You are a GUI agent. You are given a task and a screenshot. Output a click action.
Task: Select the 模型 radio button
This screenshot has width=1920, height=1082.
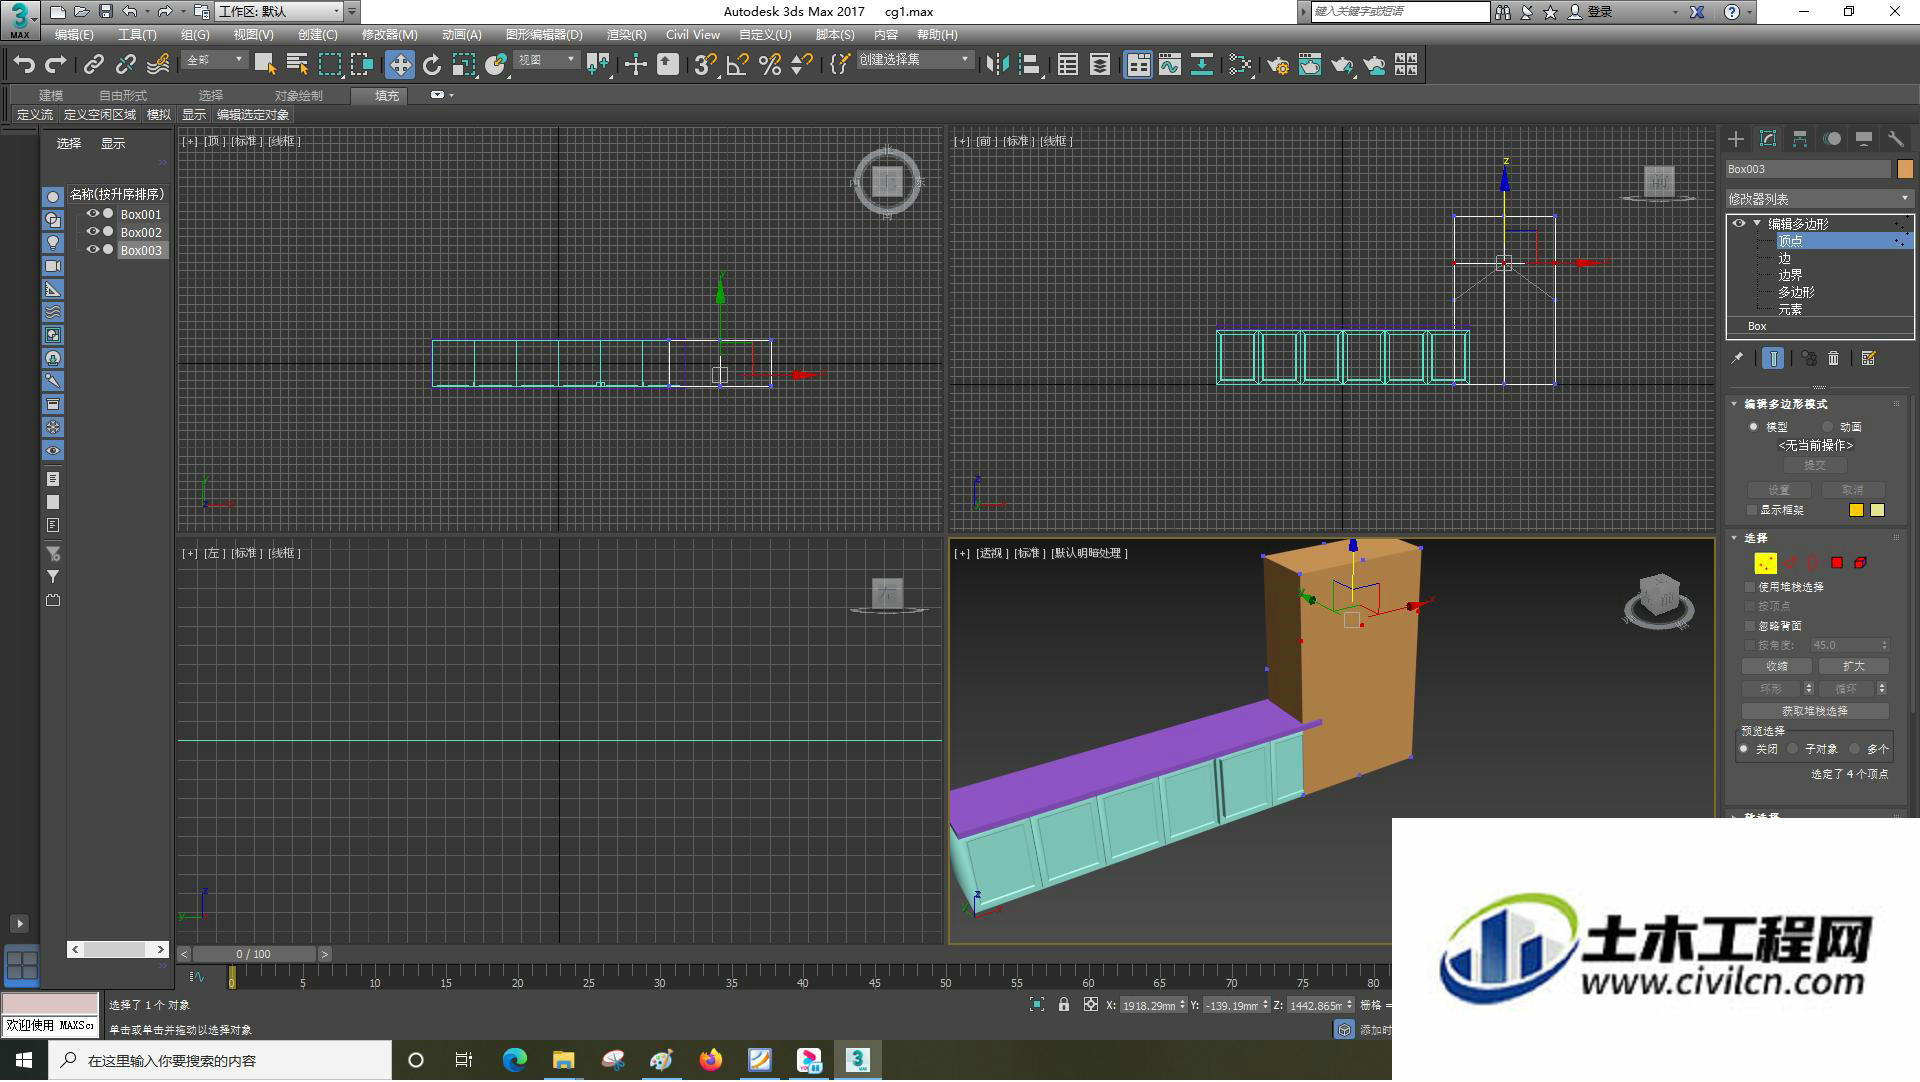1753,427
